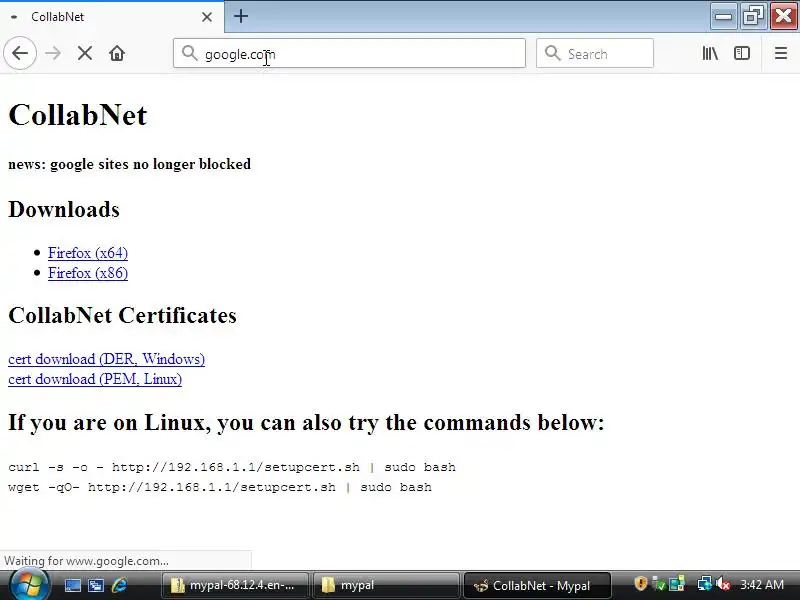Focus the Search box
This screenshot has width=800, height=600.
click(594, 53)
